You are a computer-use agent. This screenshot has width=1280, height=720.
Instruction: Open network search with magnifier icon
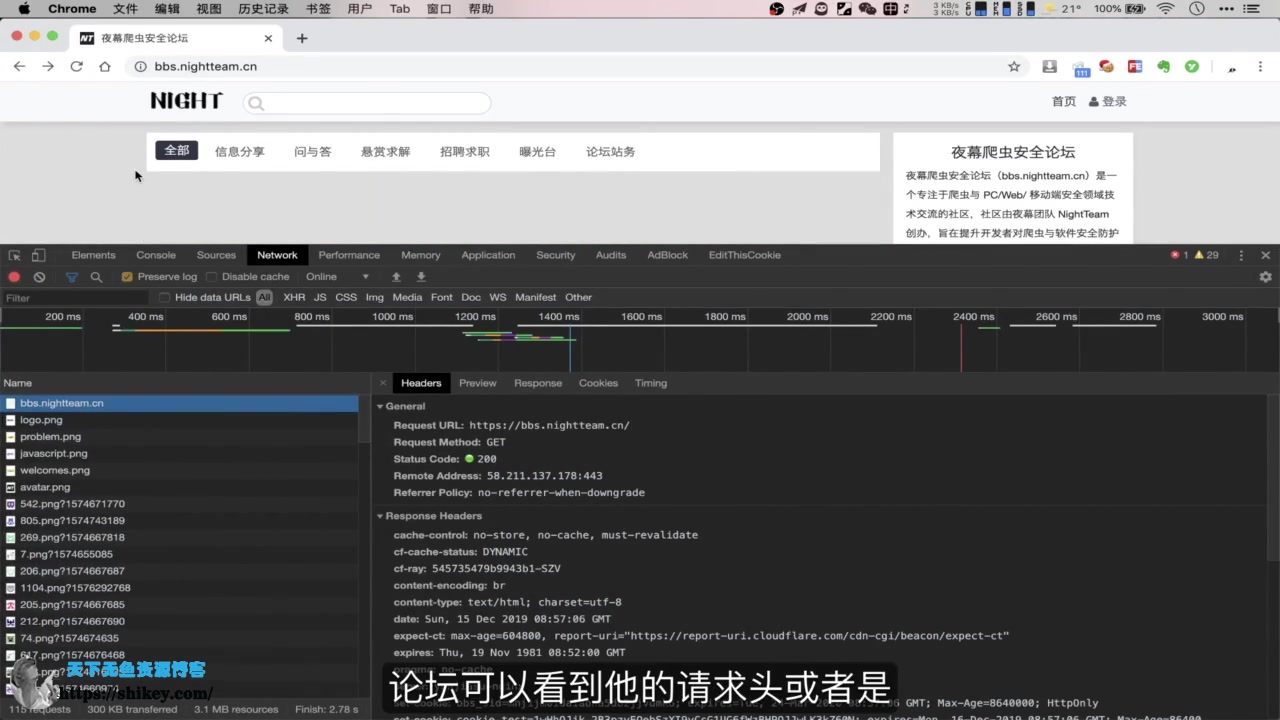(96, 277)
